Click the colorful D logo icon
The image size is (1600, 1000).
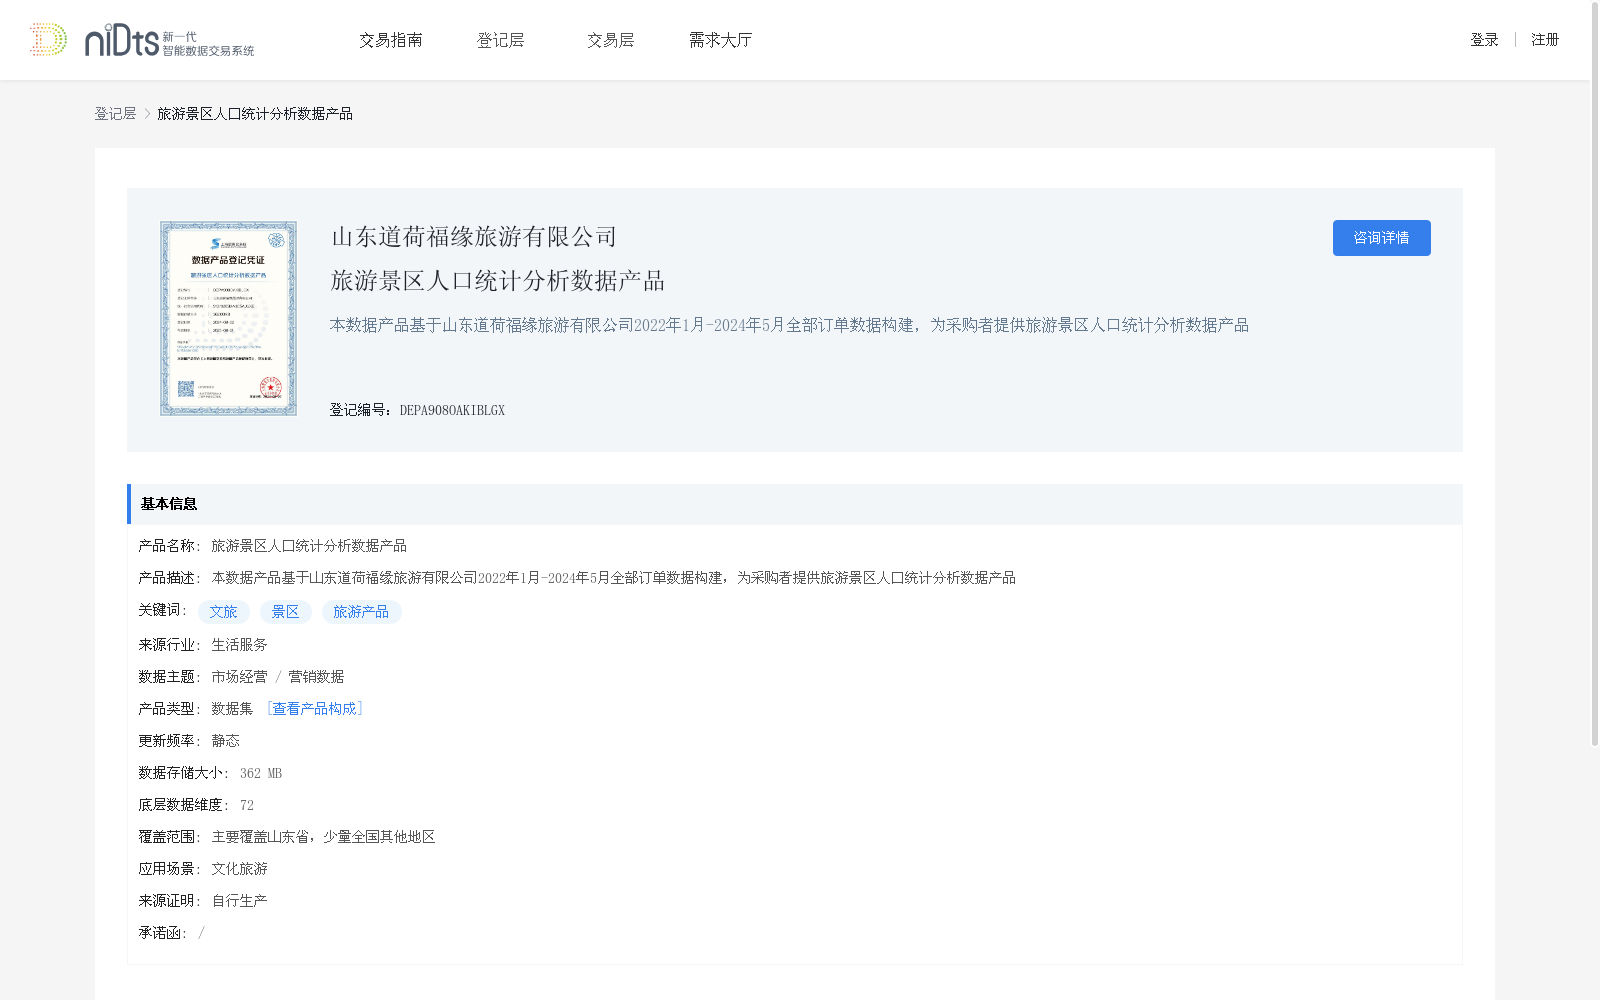[x=48, y=40]
